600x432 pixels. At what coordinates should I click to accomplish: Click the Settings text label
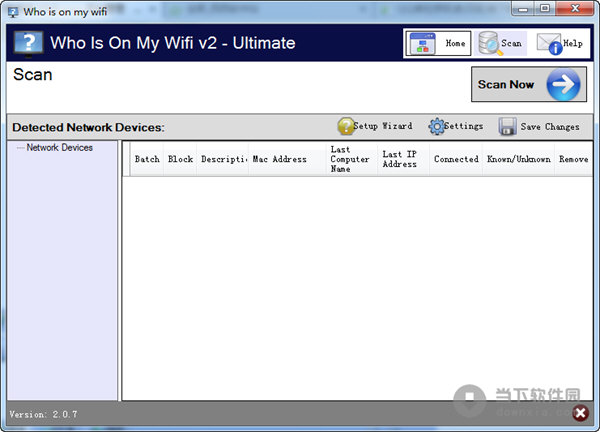463,126
